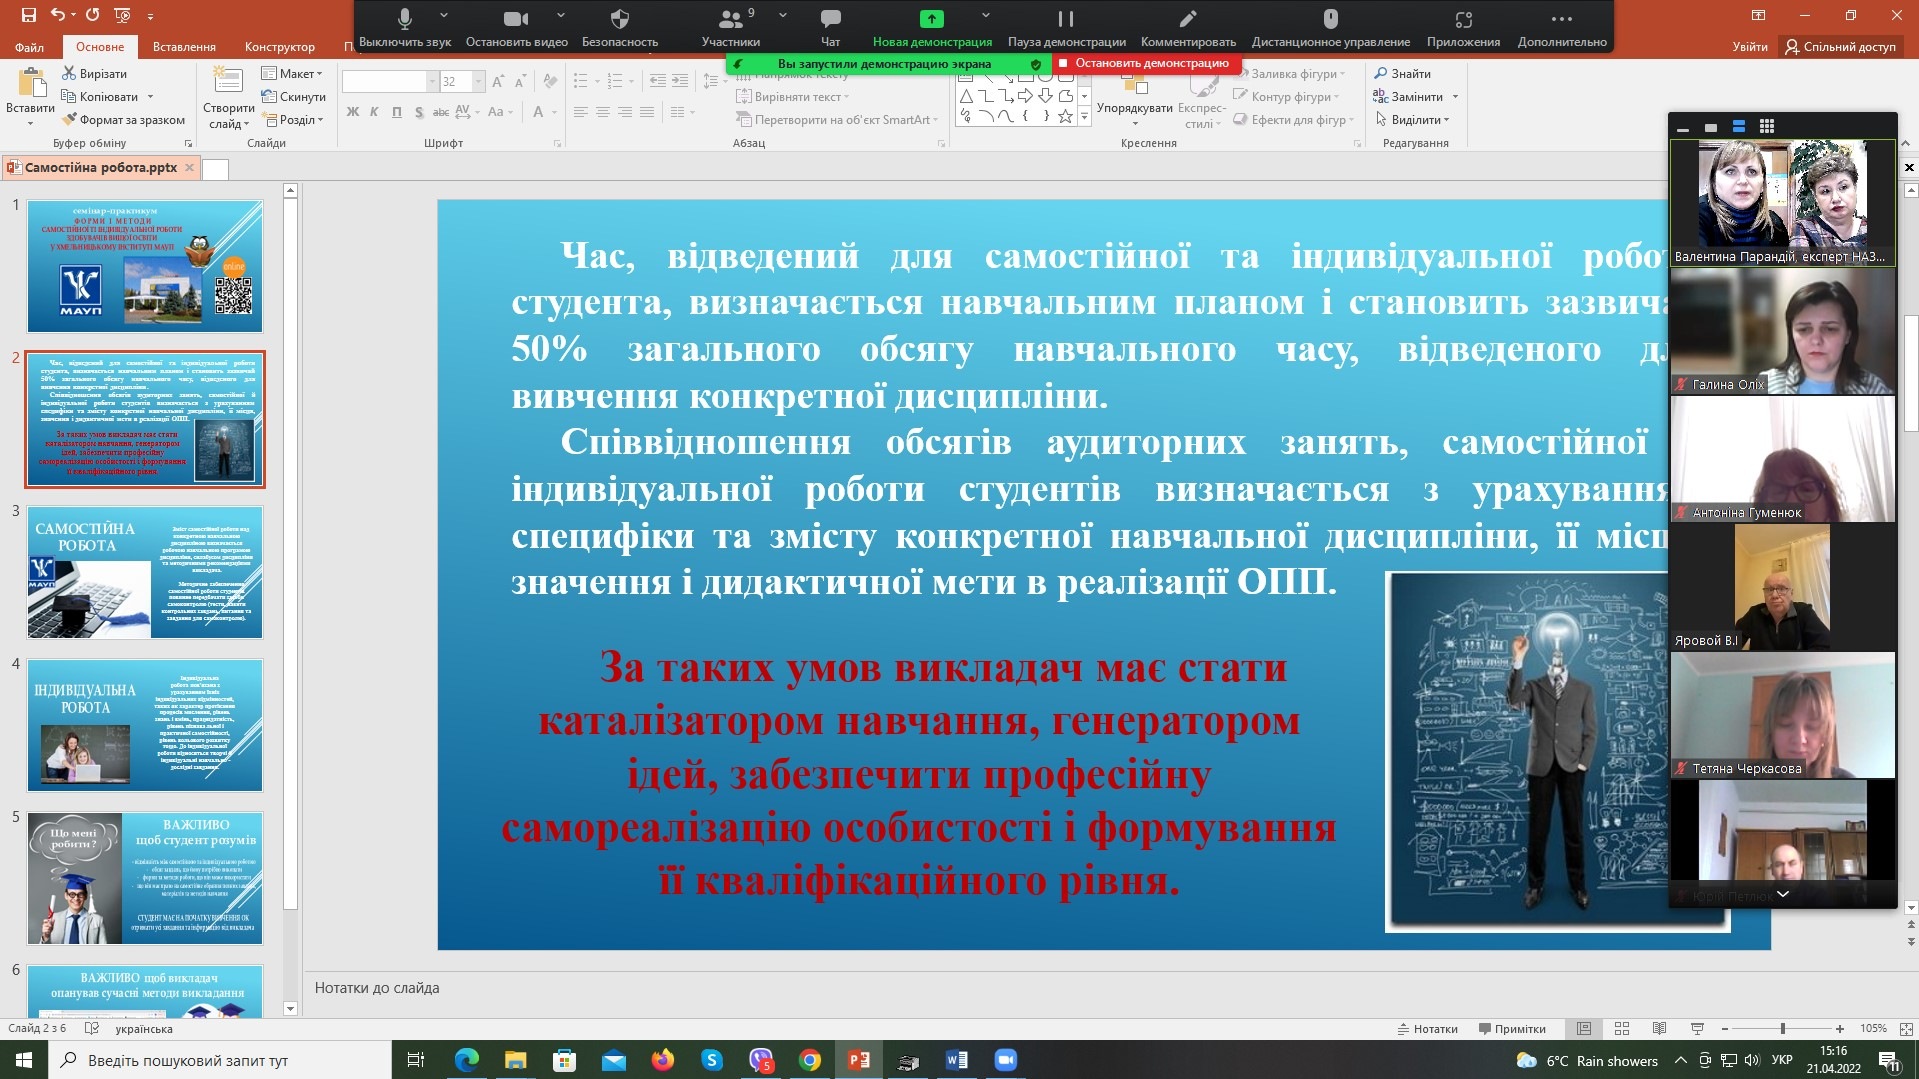Open the Файл menu tab
This screenshot has height=1079, width=1919.
(29, 46)
